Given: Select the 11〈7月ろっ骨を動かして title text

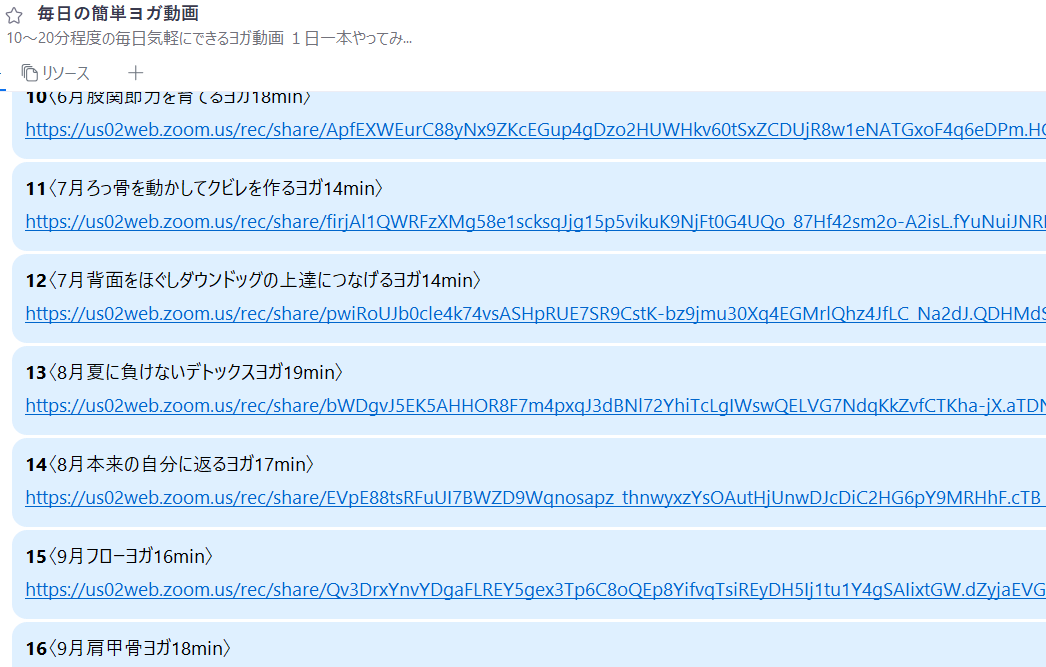Looking at the screenshot, I should coord(204,188).
